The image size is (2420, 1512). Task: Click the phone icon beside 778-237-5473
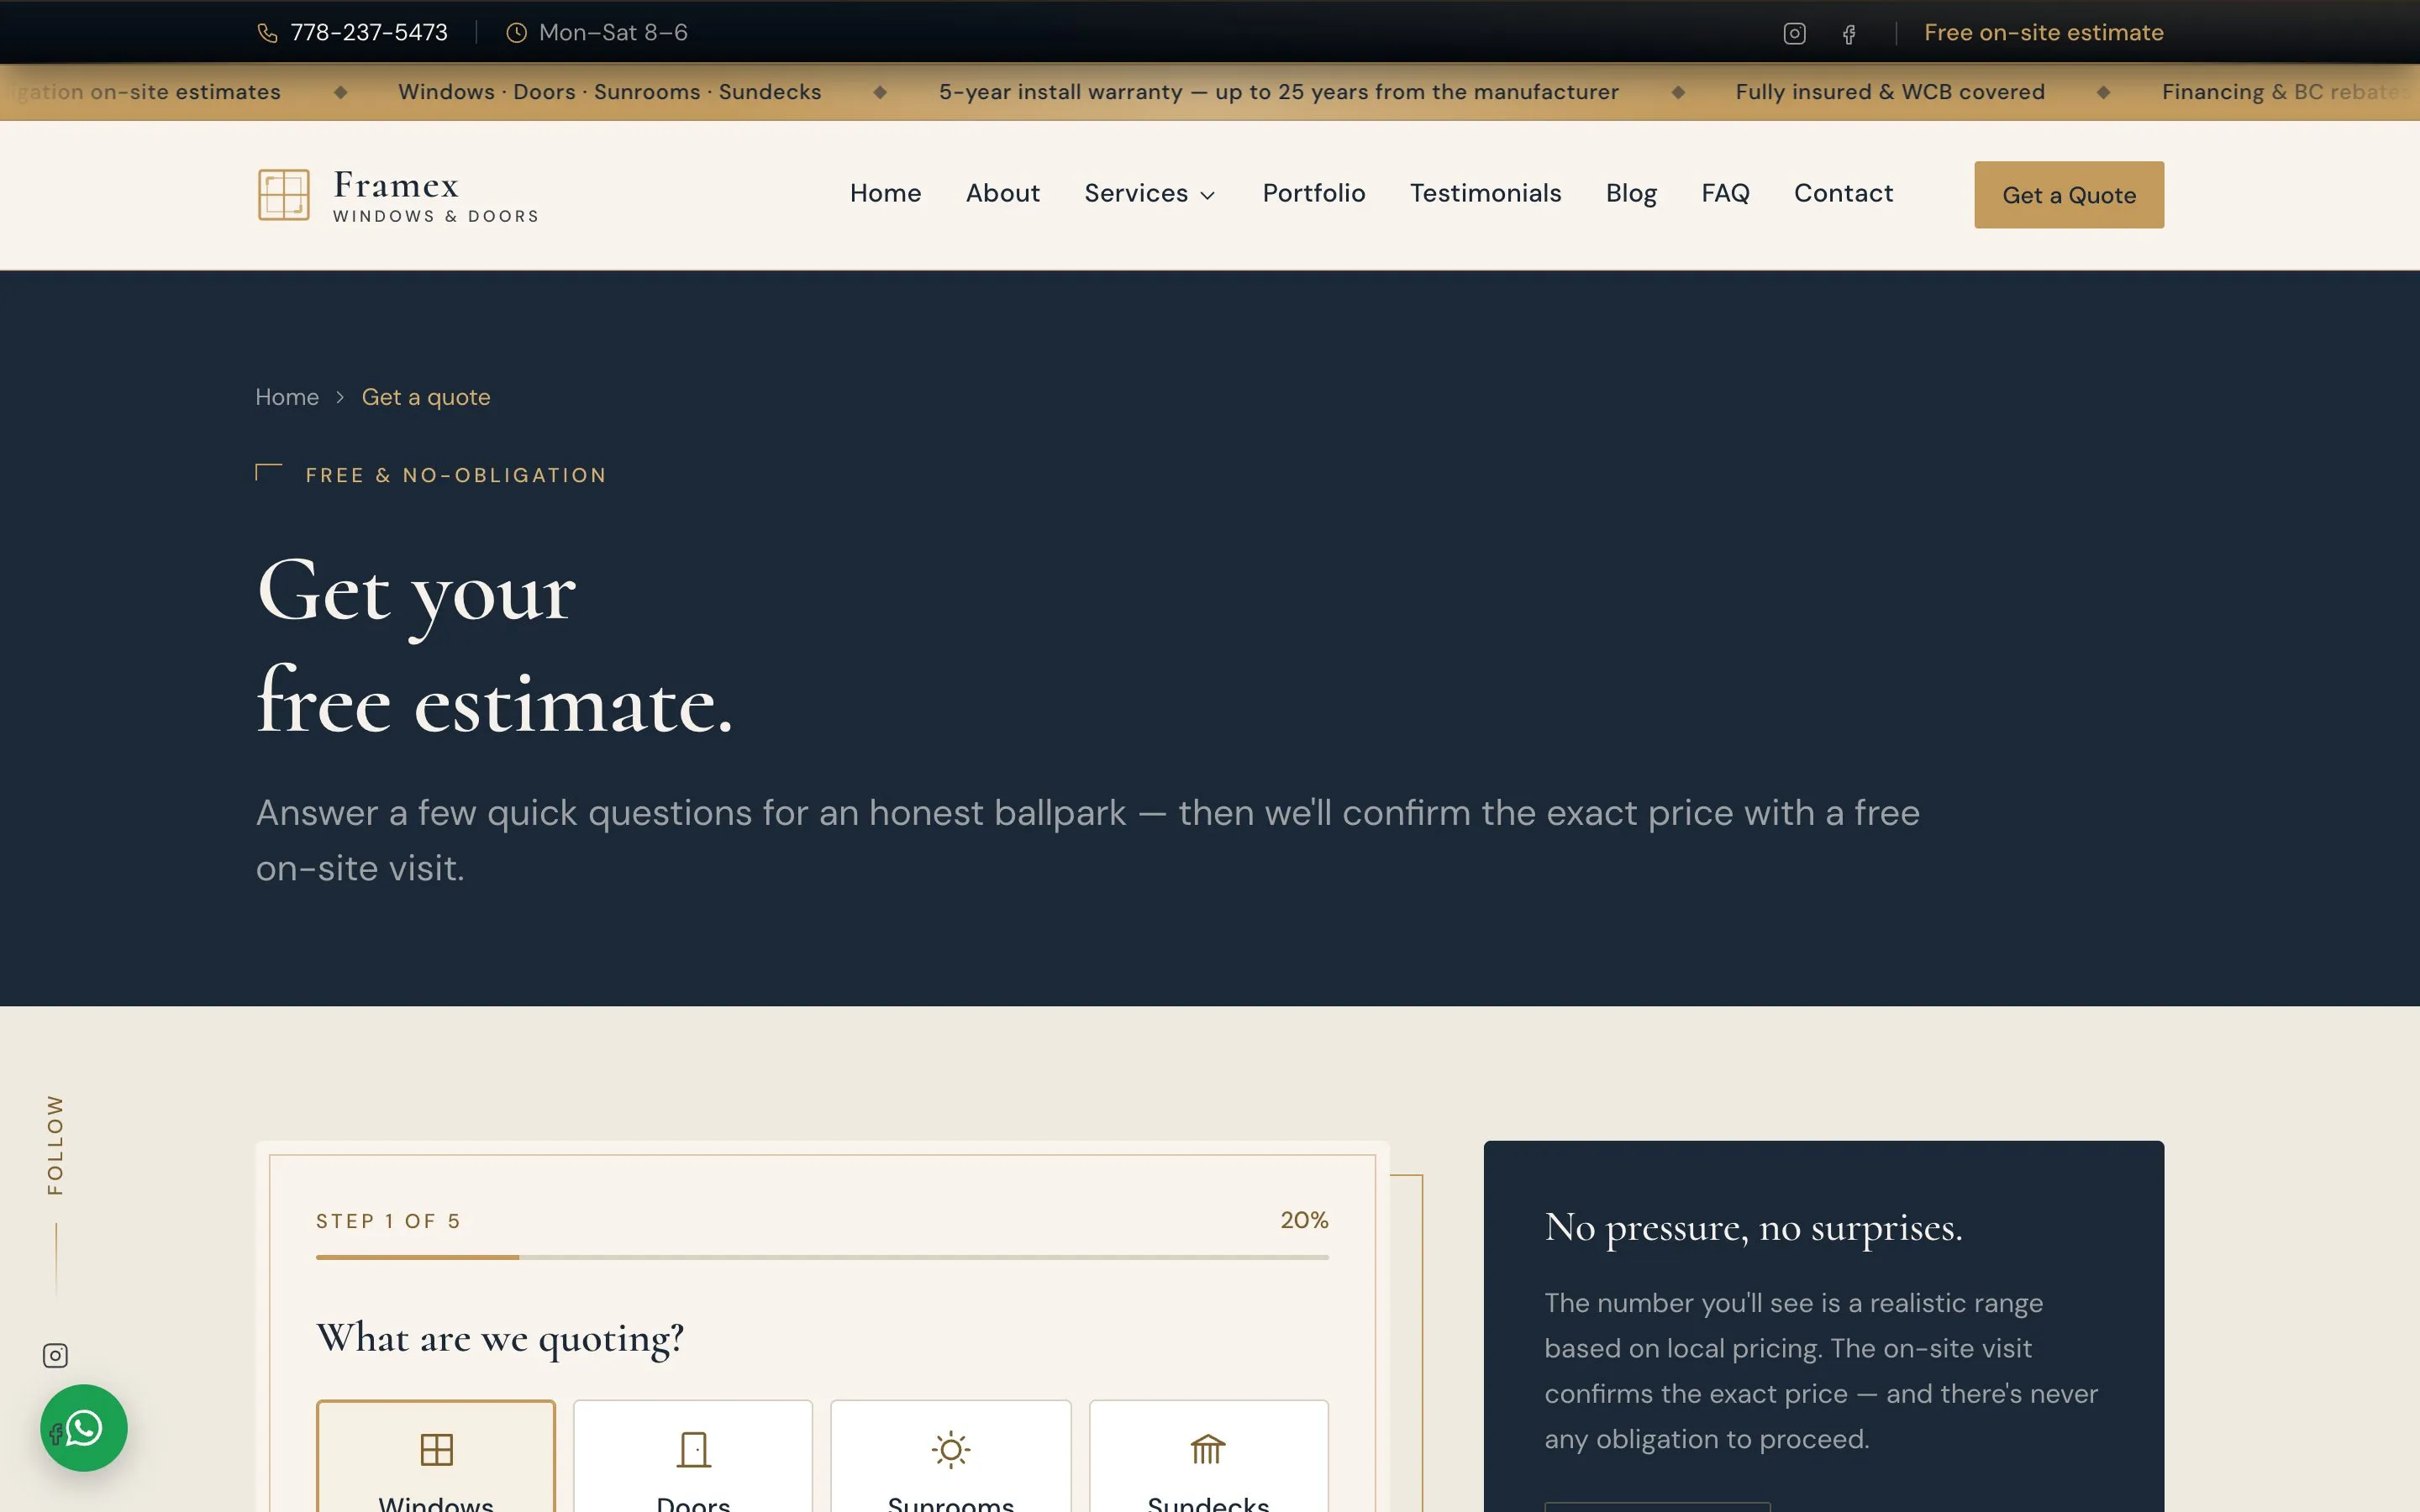coord(267,33)
